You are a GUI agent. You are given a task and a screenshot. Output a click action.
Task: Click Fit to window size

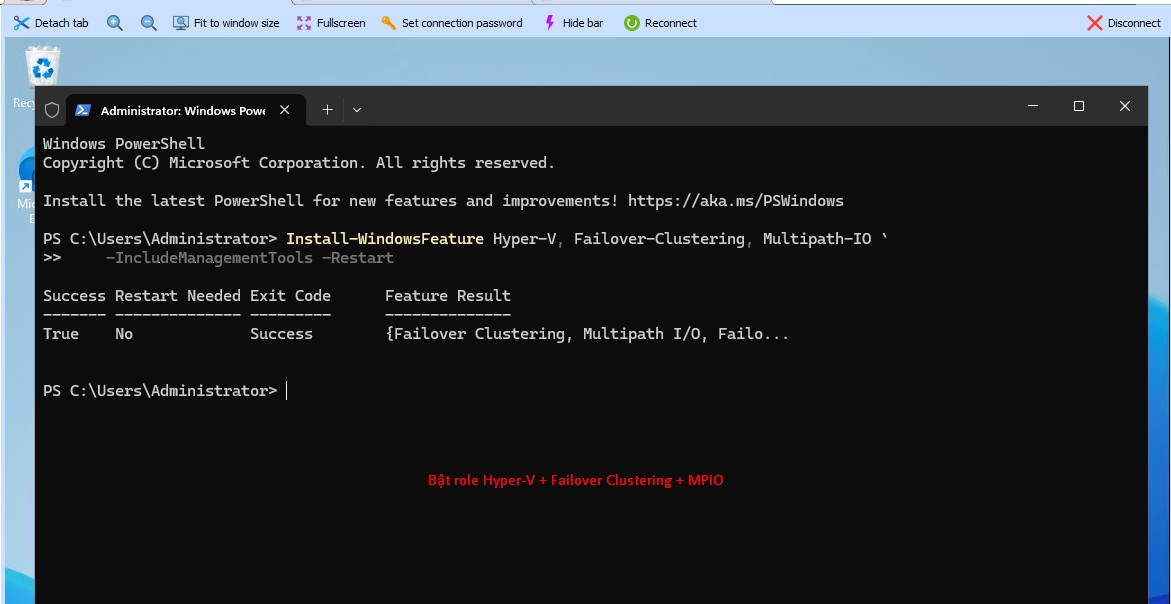[226, 23]
